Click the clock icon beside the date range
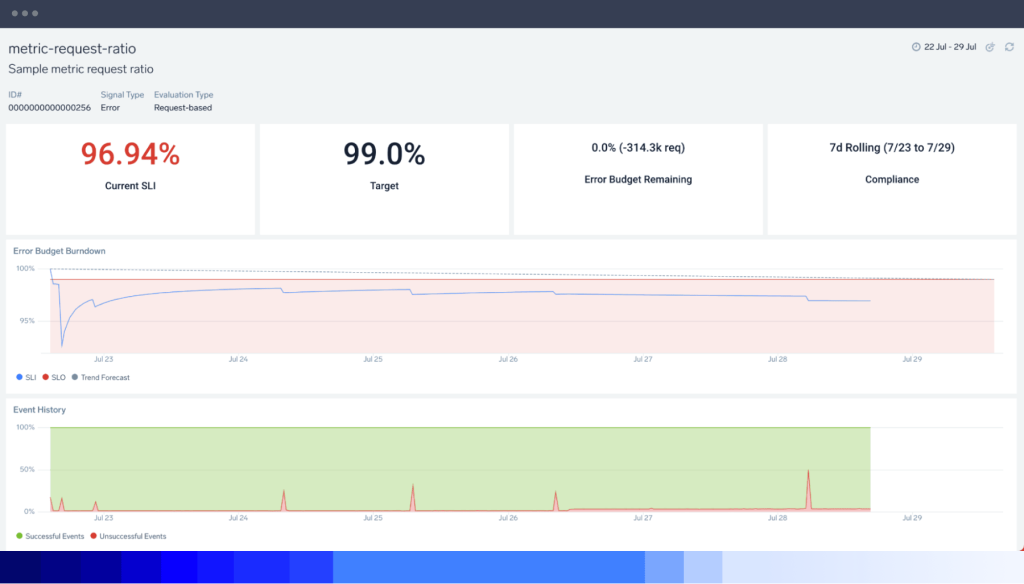This screenshot has height=584, width=1024. (916, 47)
